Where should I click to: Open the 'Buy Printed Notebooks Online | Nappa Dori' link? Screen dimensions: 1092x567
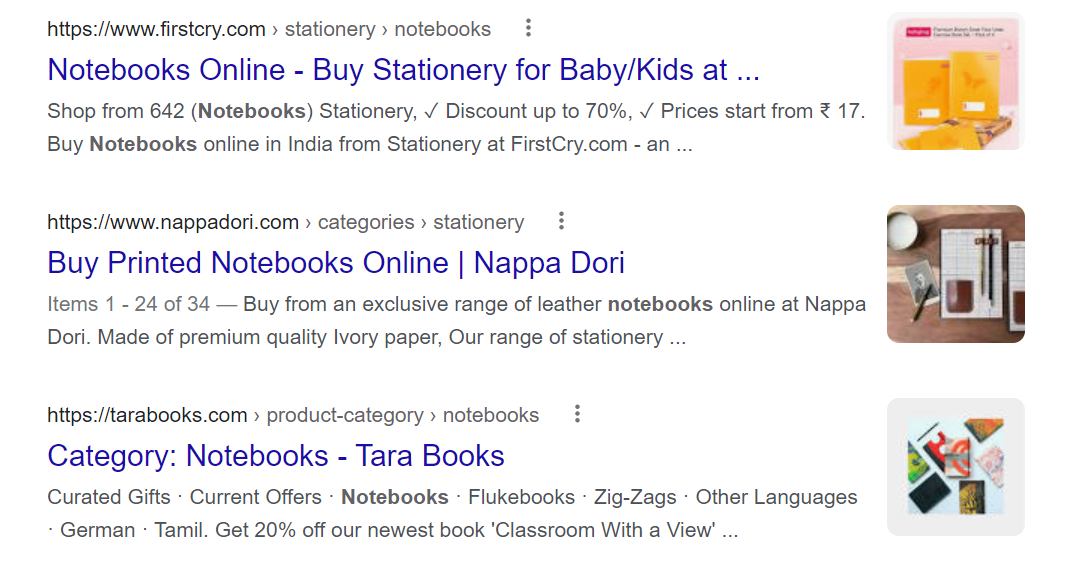point(336,263)
